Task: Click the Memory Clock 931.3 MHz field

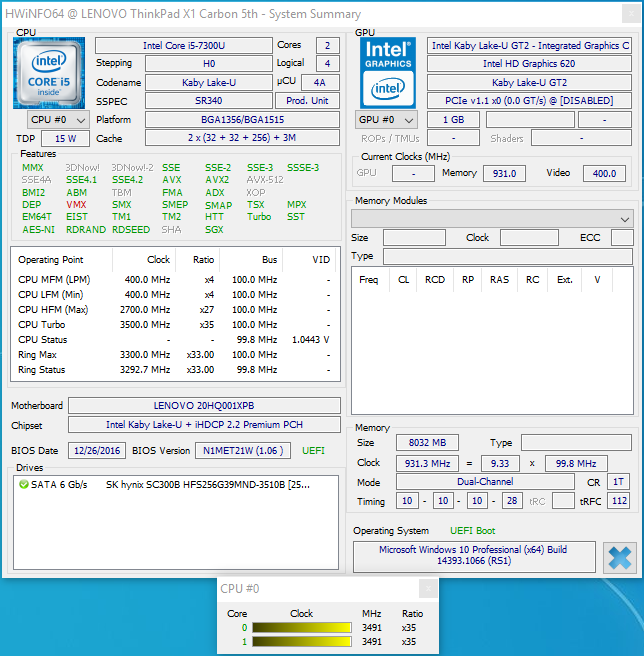Action: pyautogui.click(x=427, y=464)
